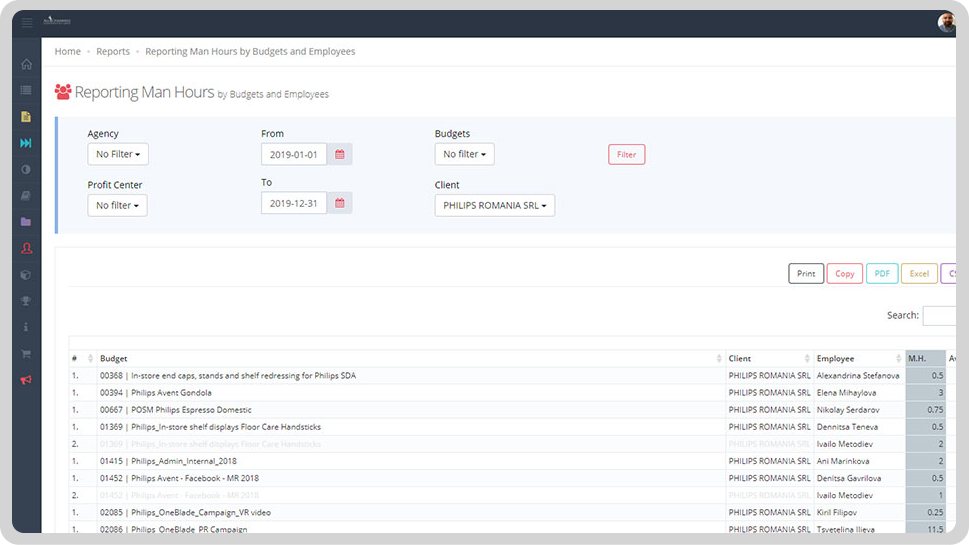Click the 11.5 man-hours cell
Viewport: 969px width, 545px height.
coord(926,529)
